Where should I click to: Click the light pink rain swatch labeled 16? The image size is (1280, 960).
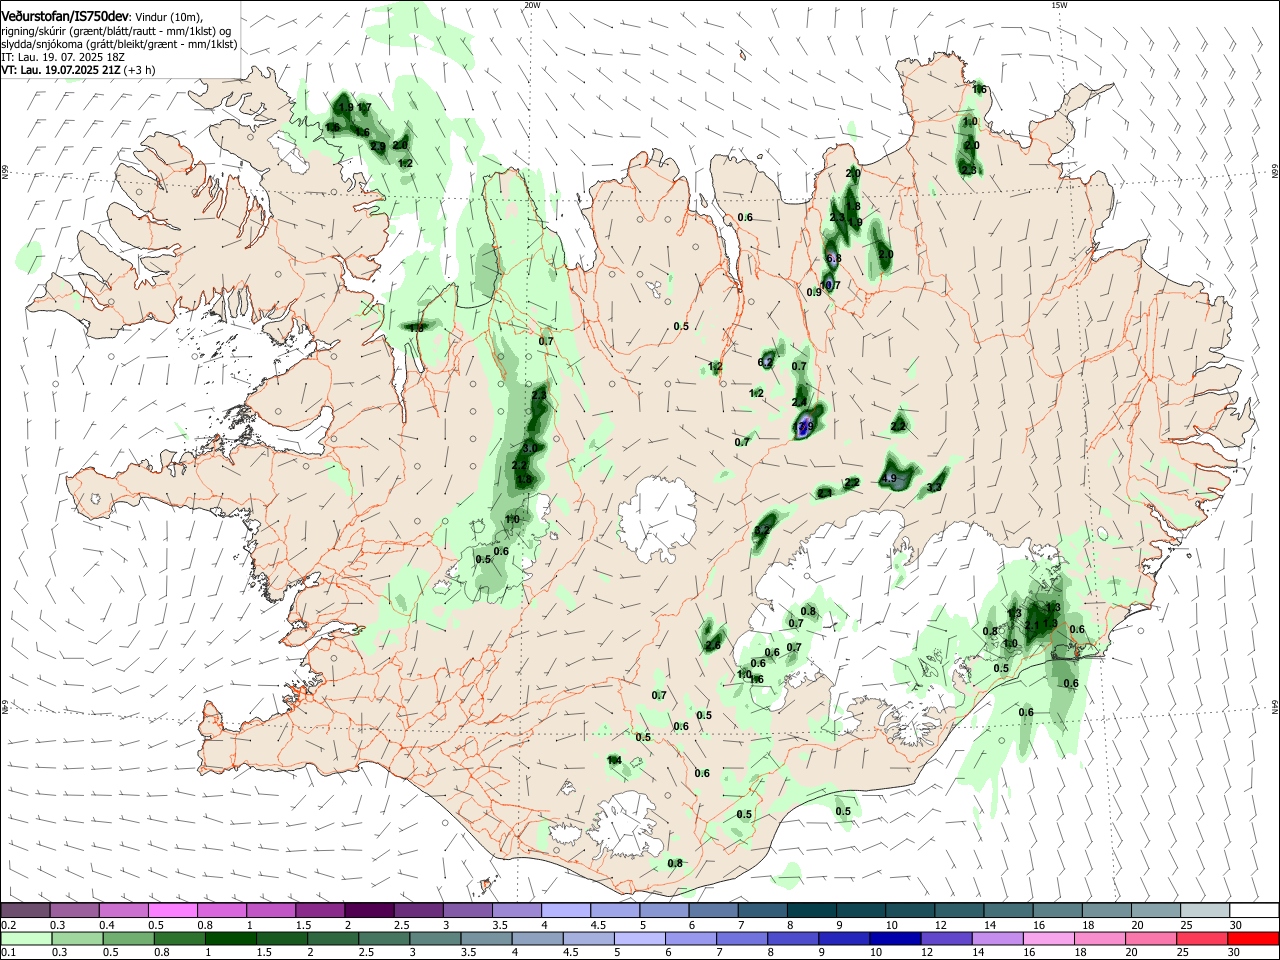1048,939
